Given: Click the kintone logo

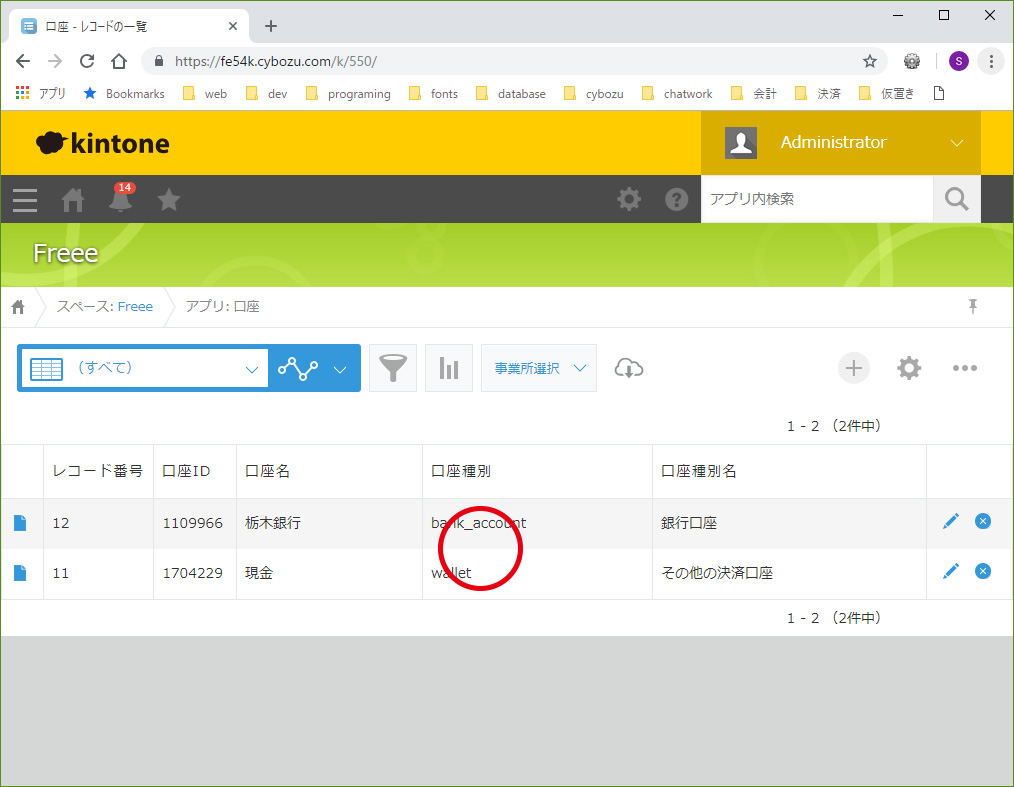Looking at the screenshot, I should [103, 143].
